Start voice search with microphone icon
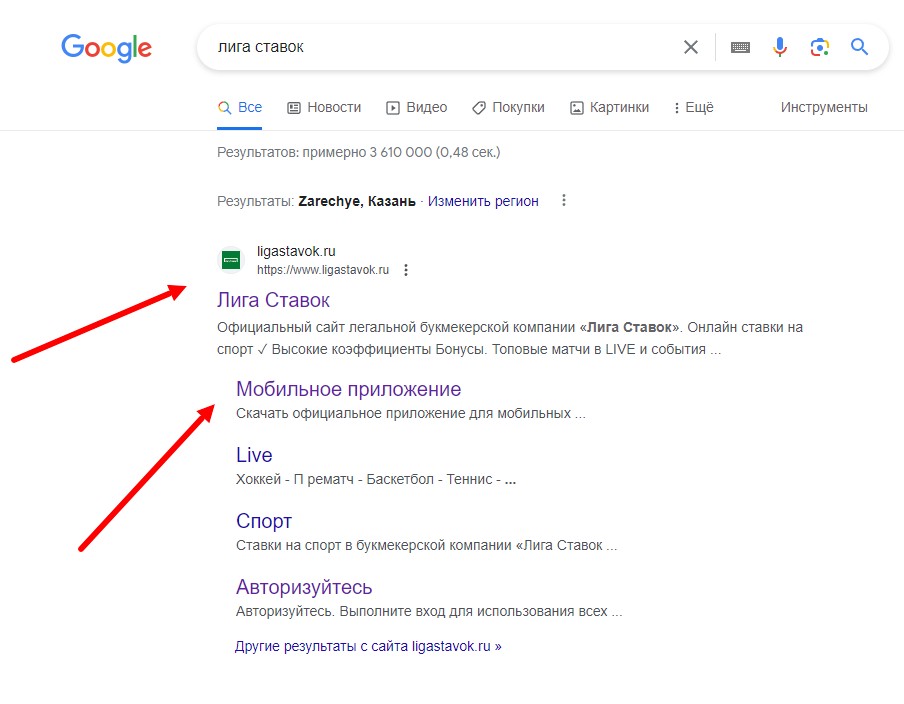Viewport: 904px width, 704px height. (779, 47)
